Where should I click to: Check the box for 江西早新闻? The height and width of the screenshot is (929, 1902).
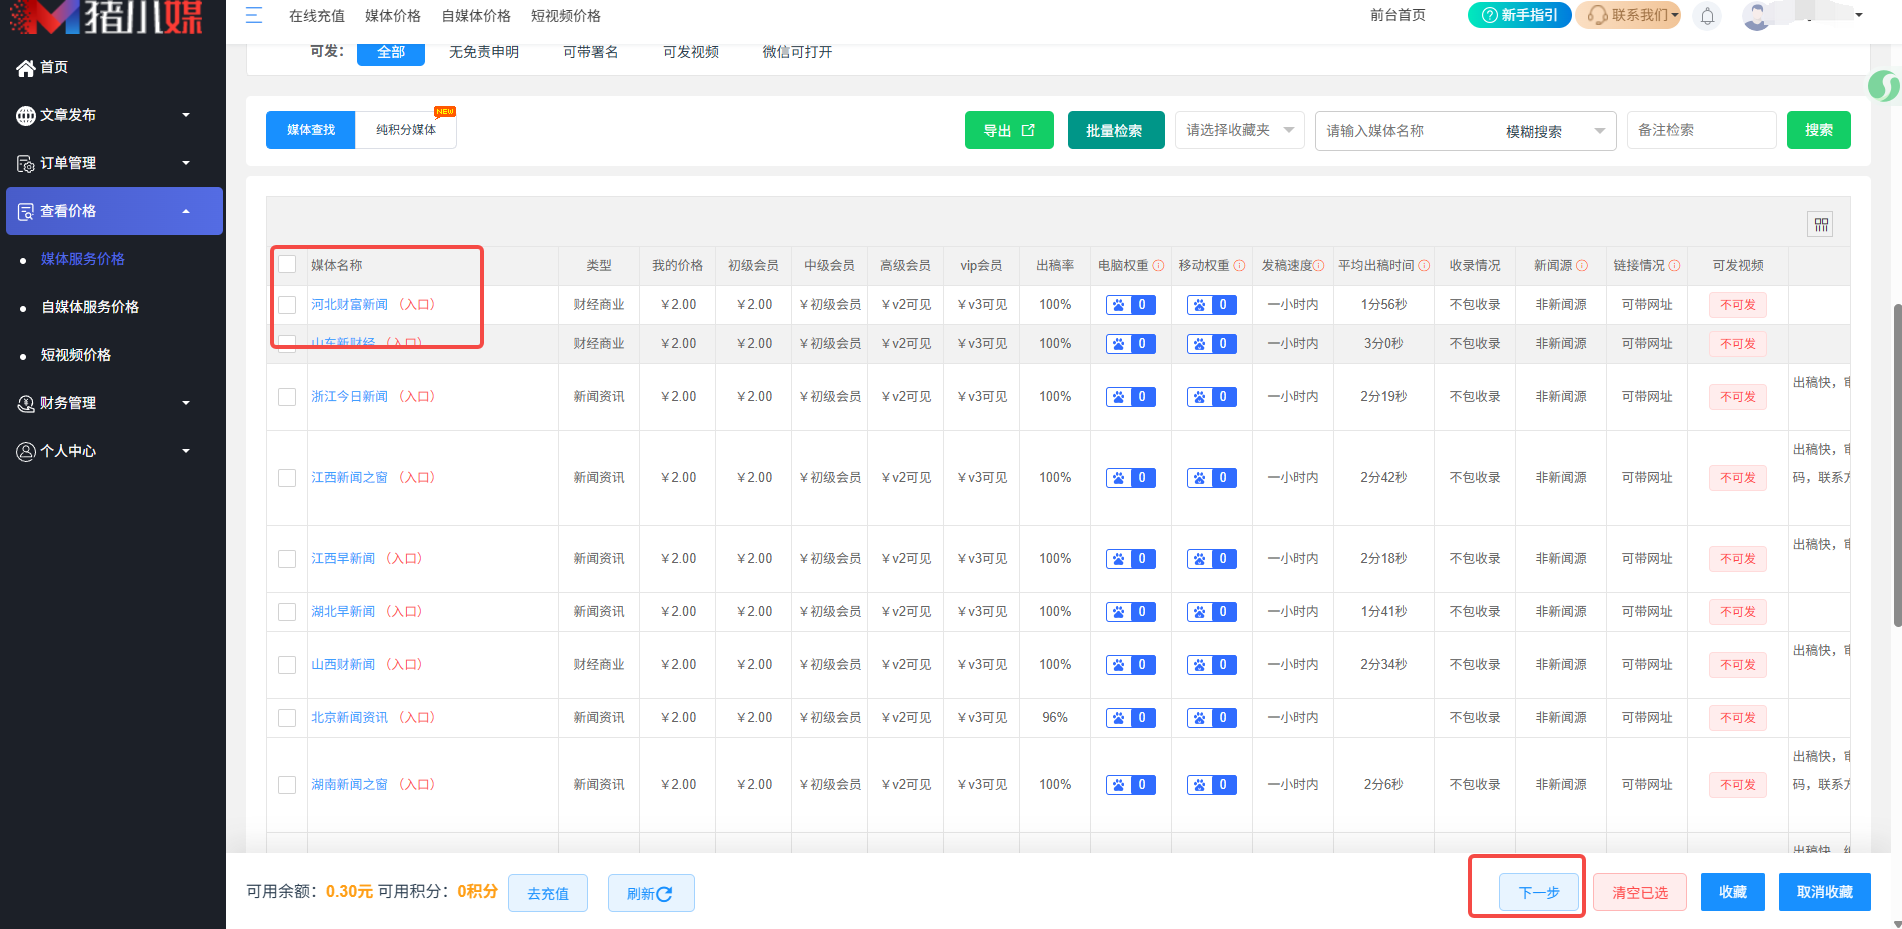tap(287, 559)
